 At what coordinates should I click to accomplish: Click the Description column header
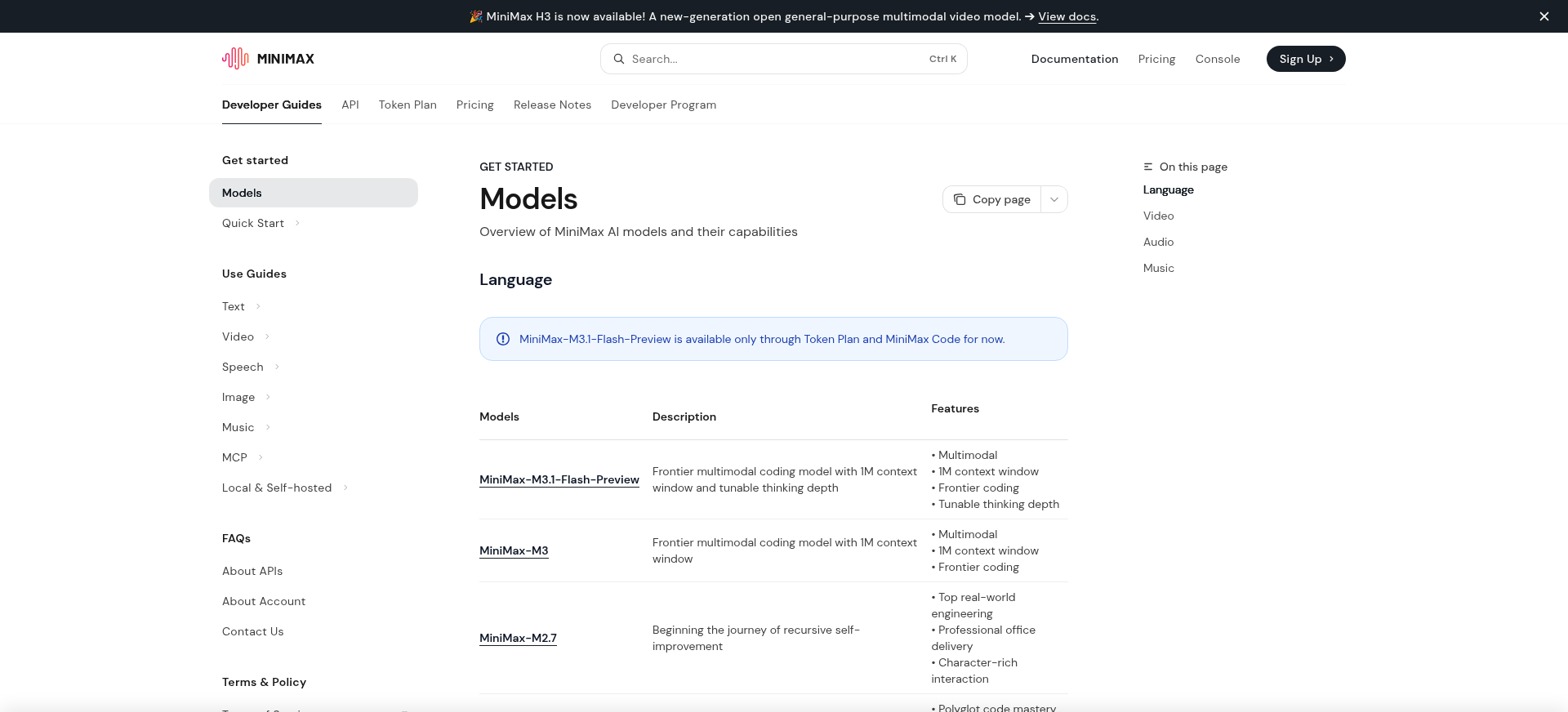pyautogui.click(x=684, y=417)
